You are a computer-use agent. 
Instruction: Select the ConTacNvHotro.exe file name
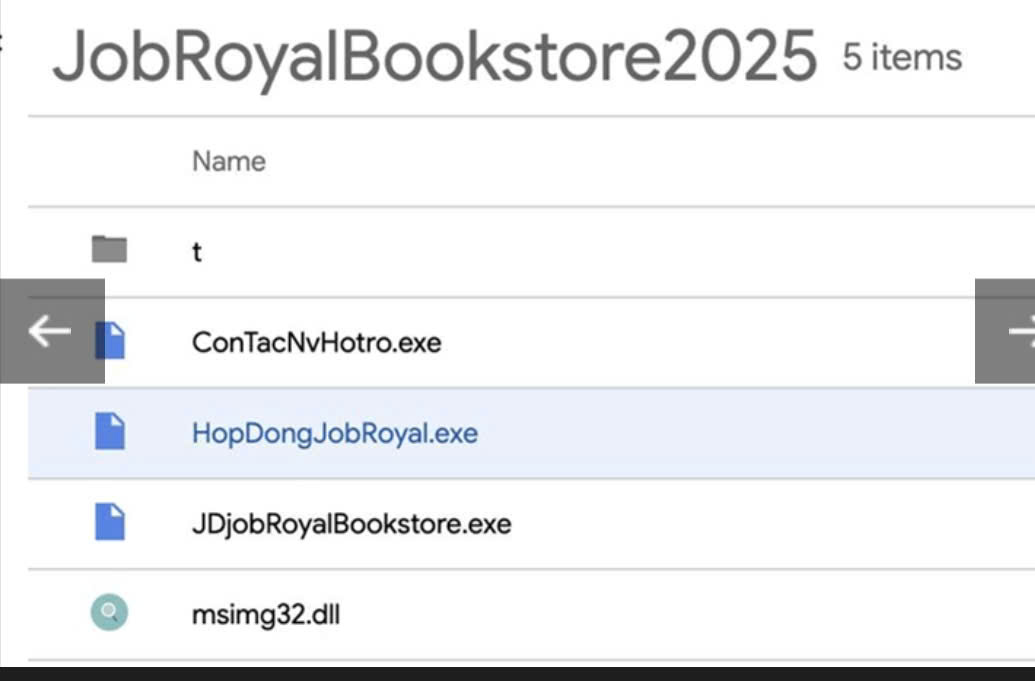pos(316,343)
